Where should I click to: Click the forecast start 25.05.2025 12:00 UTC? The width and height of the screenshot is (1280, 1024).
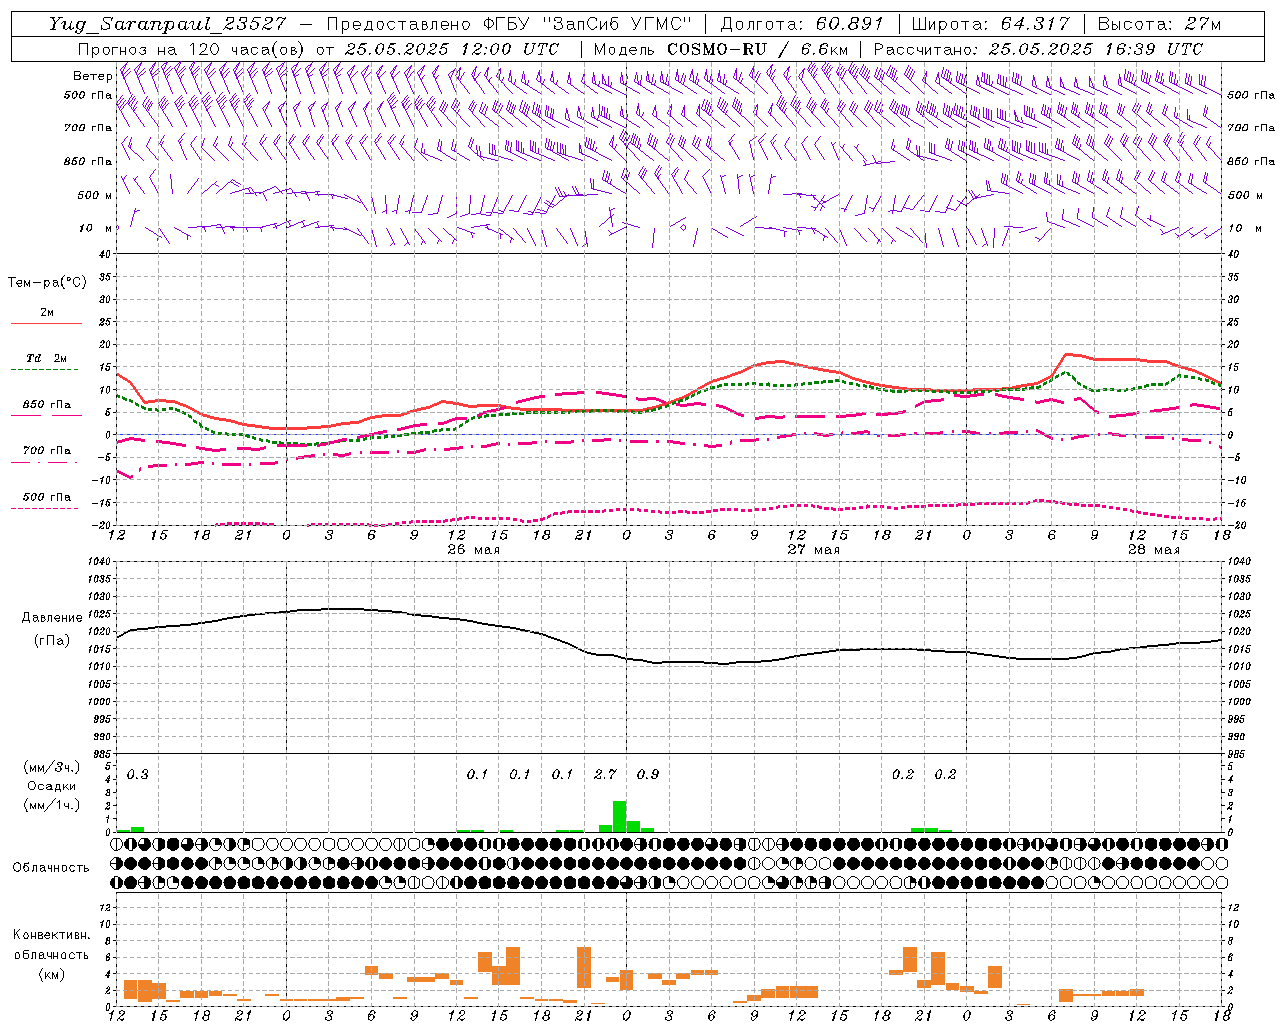[x=452, y=49]
